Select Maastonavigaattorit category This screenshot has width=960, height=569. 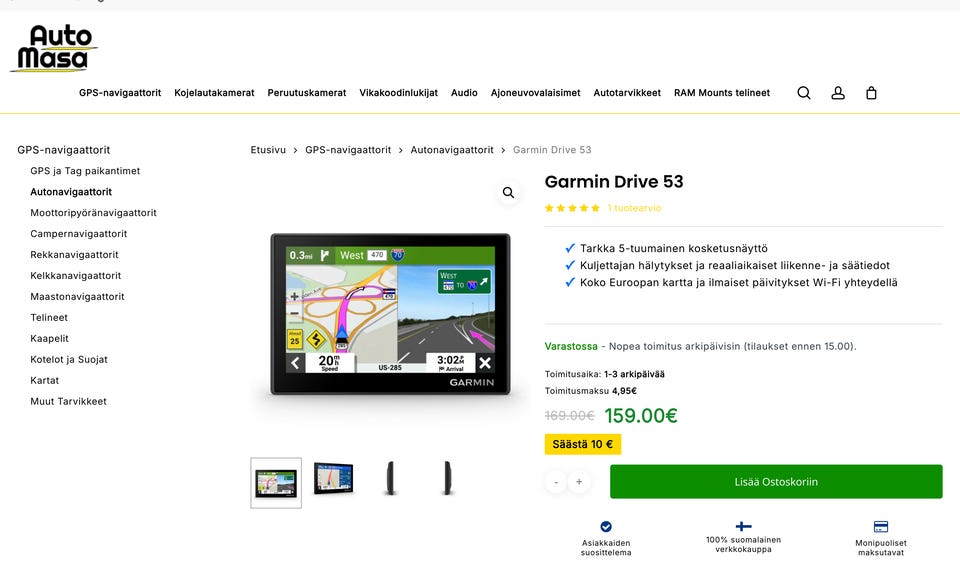pos(77,296)
